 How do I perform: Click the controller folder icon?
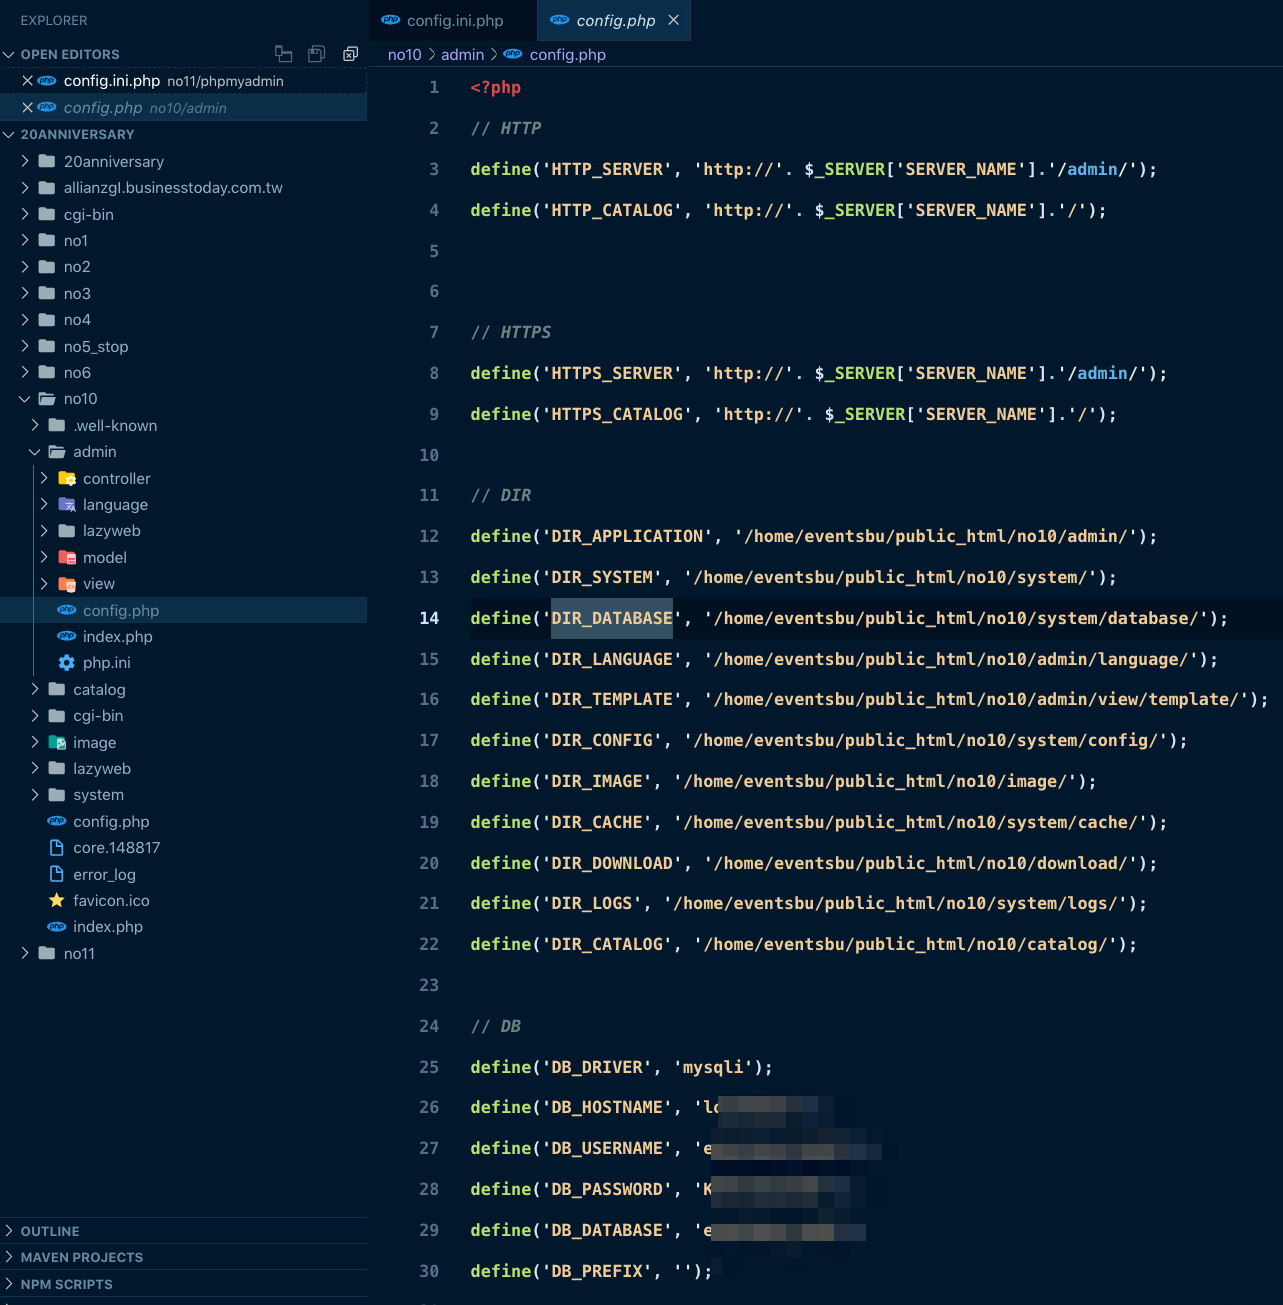pyautogui.click(x=67, y=478)
